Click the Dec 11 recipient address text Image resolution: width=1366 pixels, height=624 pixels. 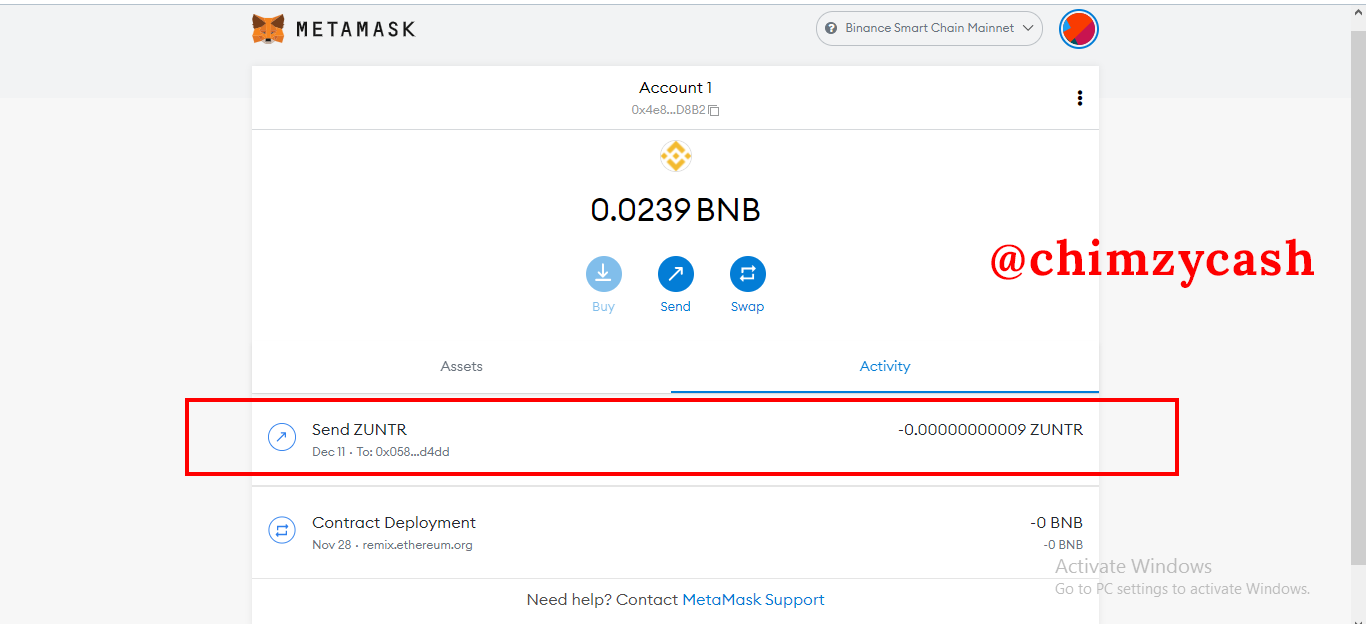click(381, 452)
